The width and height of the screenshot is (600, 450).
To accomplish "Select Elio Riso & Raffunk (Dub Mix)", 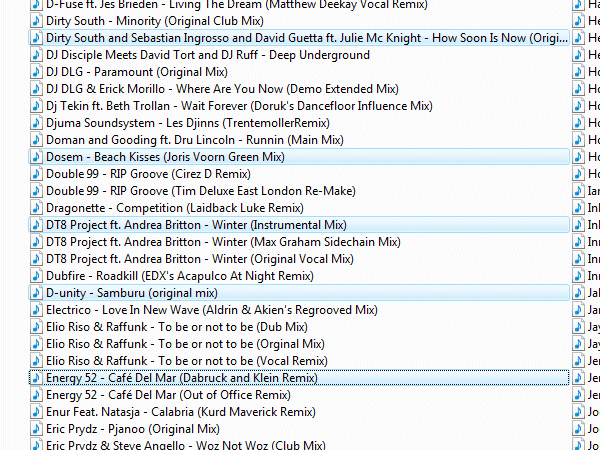I will pos(177,327).
